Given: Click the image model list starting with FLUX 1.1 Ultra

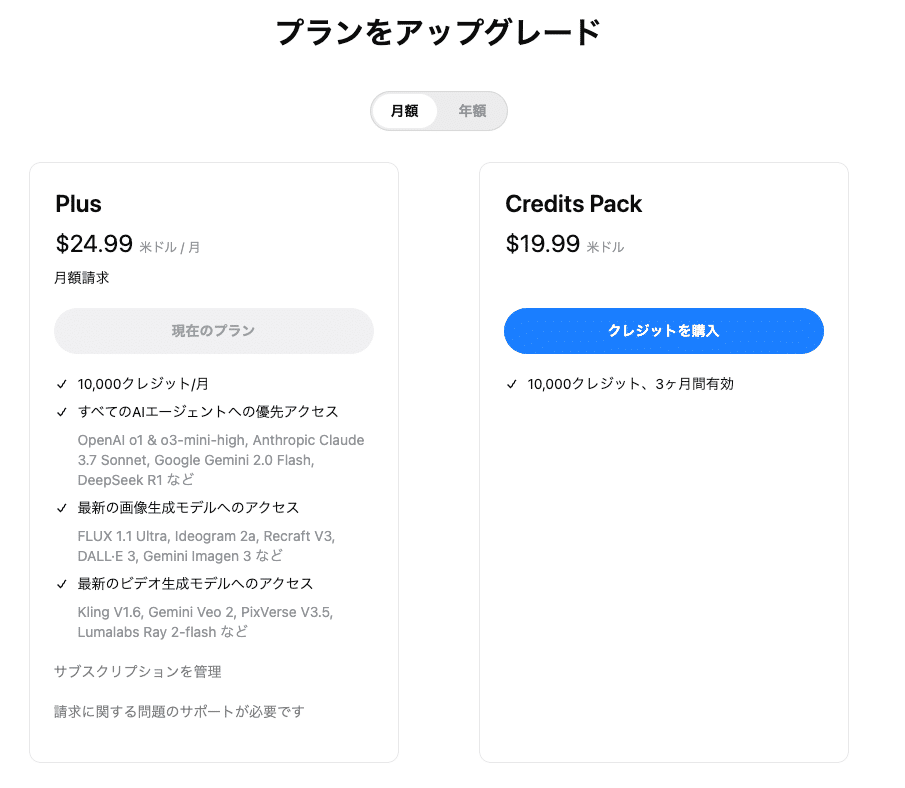Looking at the screenshot, I should pyautogui.click(x=205, y=546).
